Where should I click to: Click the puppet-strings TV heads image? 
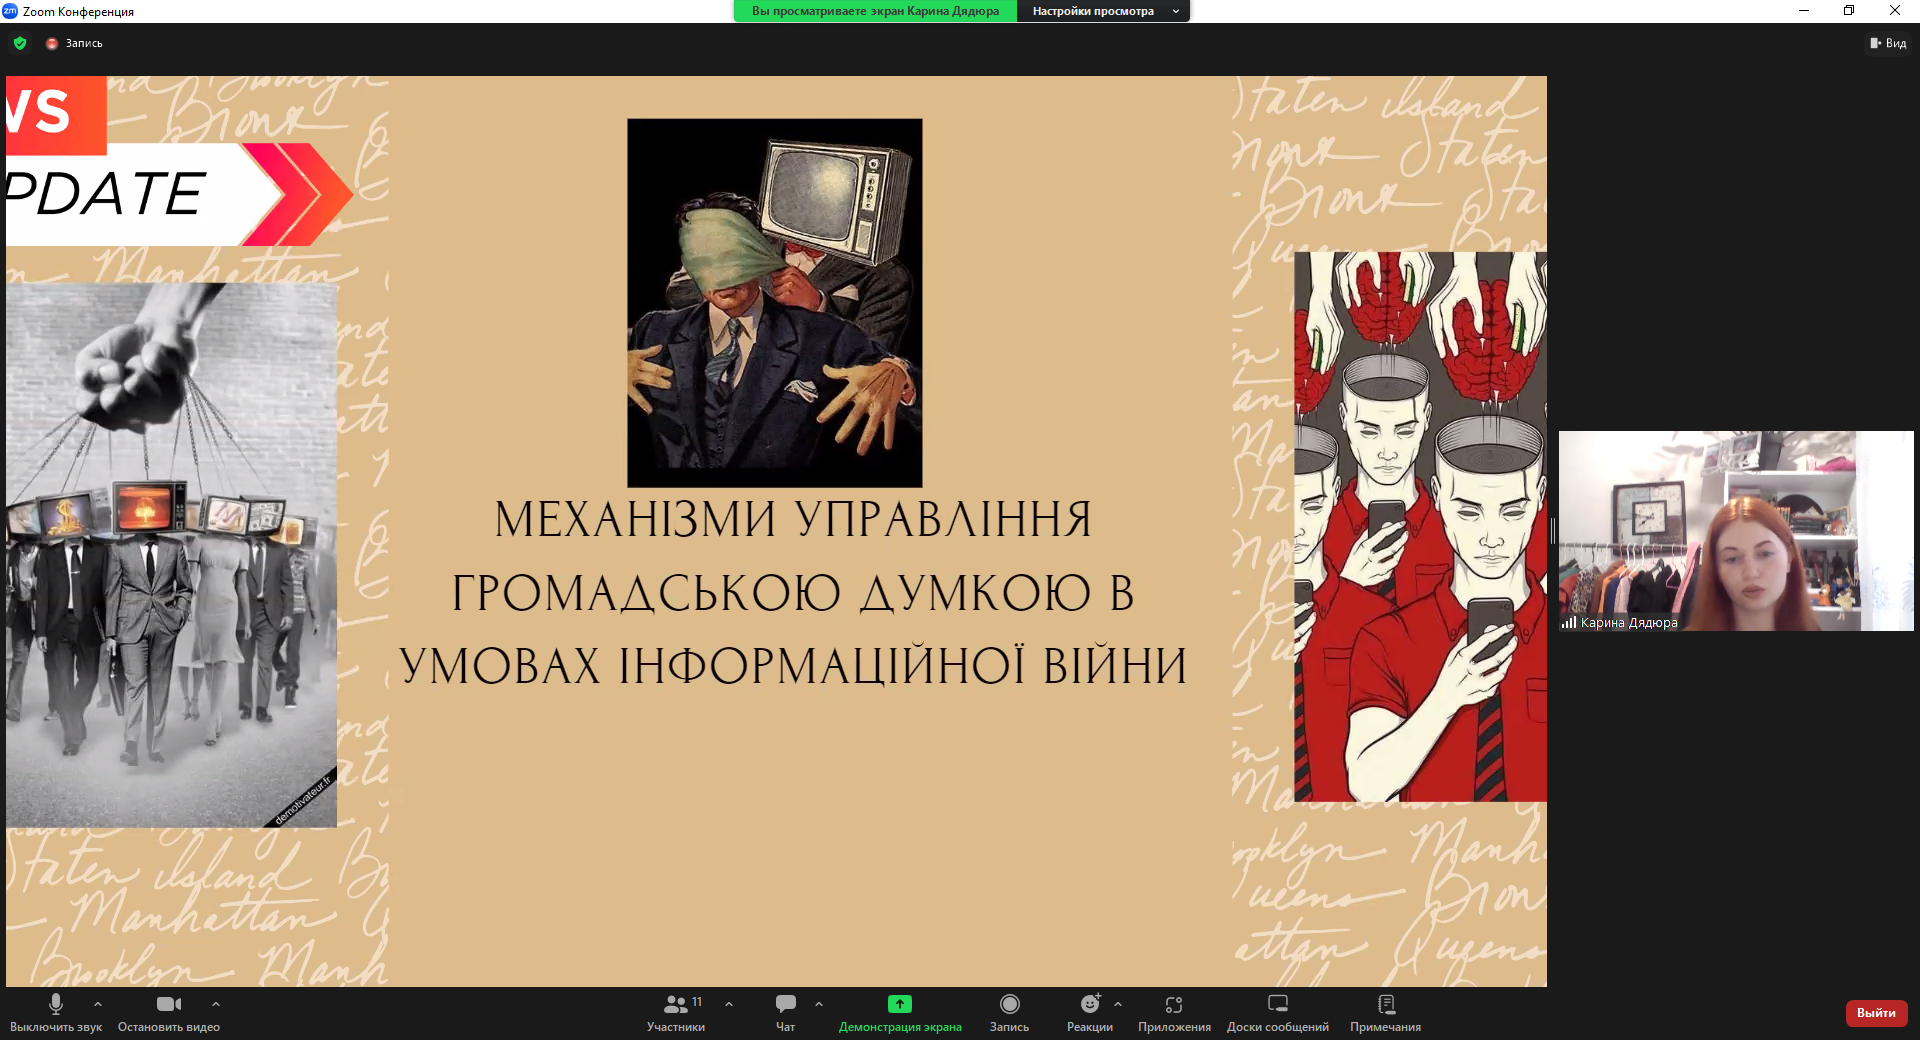tap(171, 555)
